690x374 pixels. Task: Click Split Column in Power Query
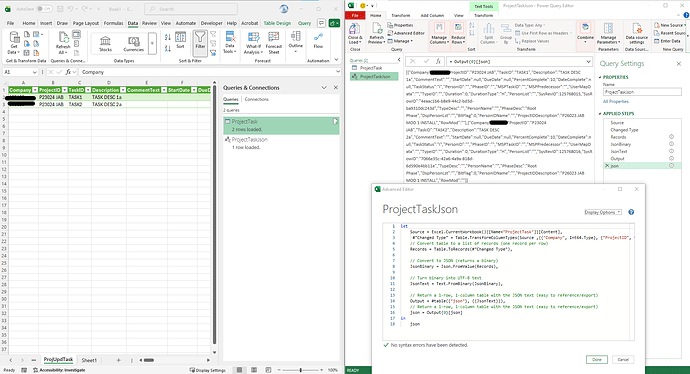488,33
